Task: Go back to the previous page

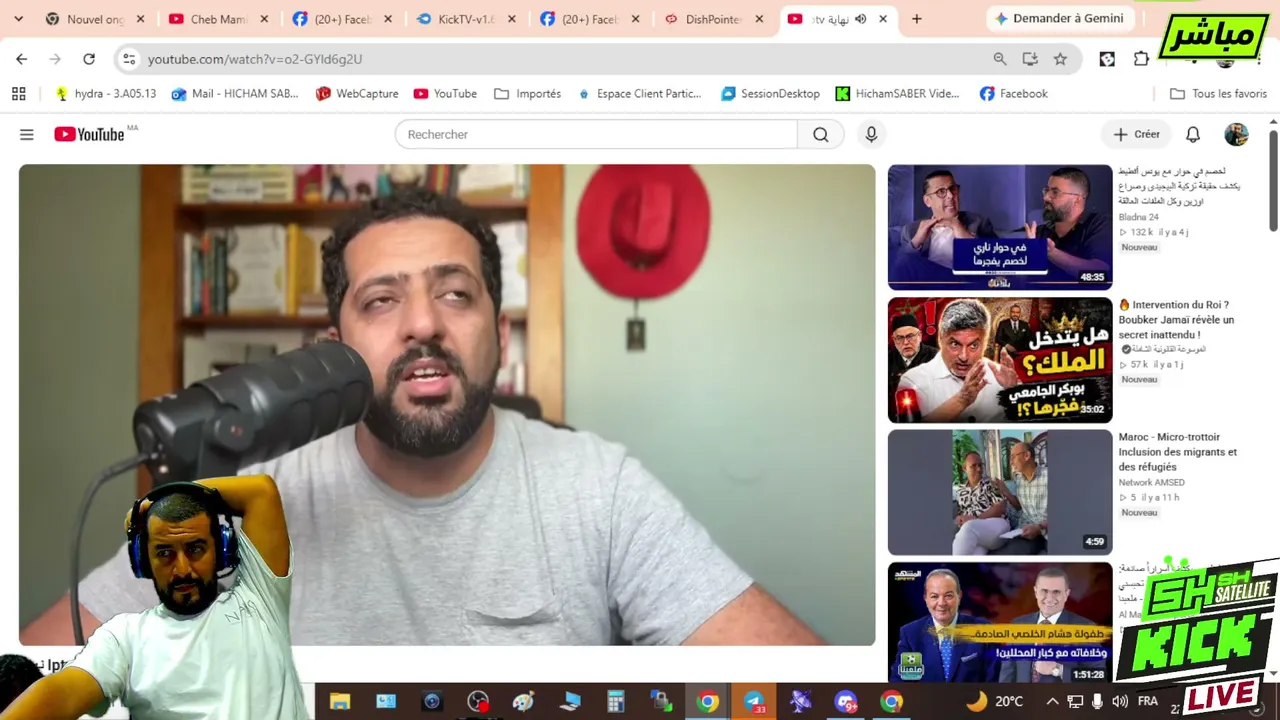Action: coord(22,59)
